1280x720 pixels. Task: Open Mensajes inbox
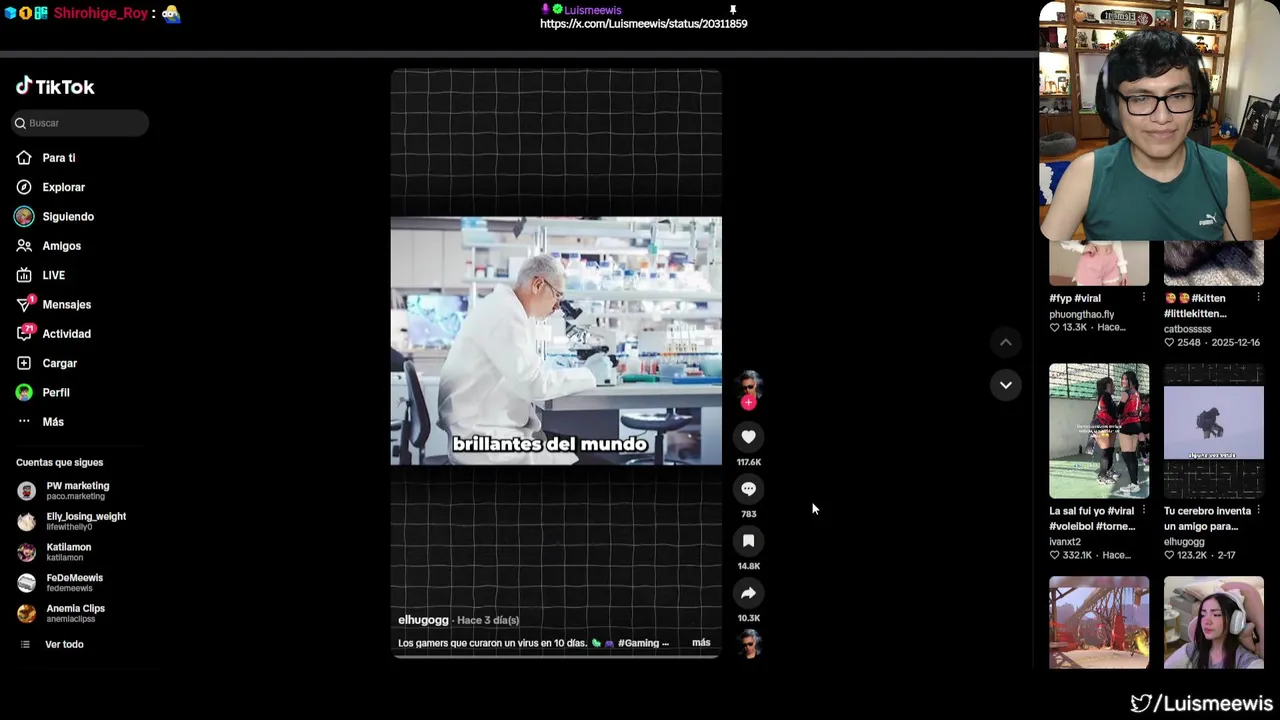click(x=67, y=304)
